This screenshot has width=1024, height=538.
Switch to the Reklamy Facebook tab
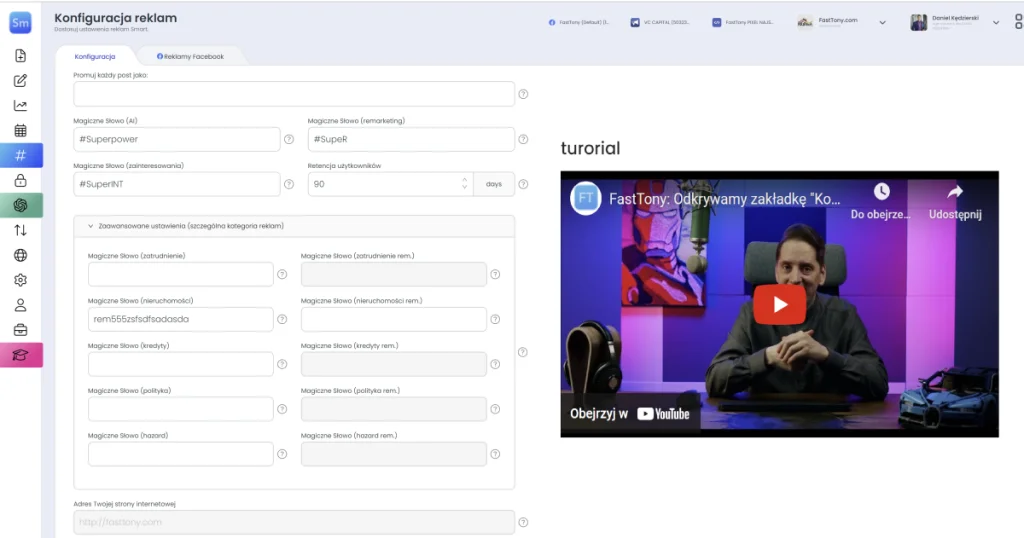(190, 57)
